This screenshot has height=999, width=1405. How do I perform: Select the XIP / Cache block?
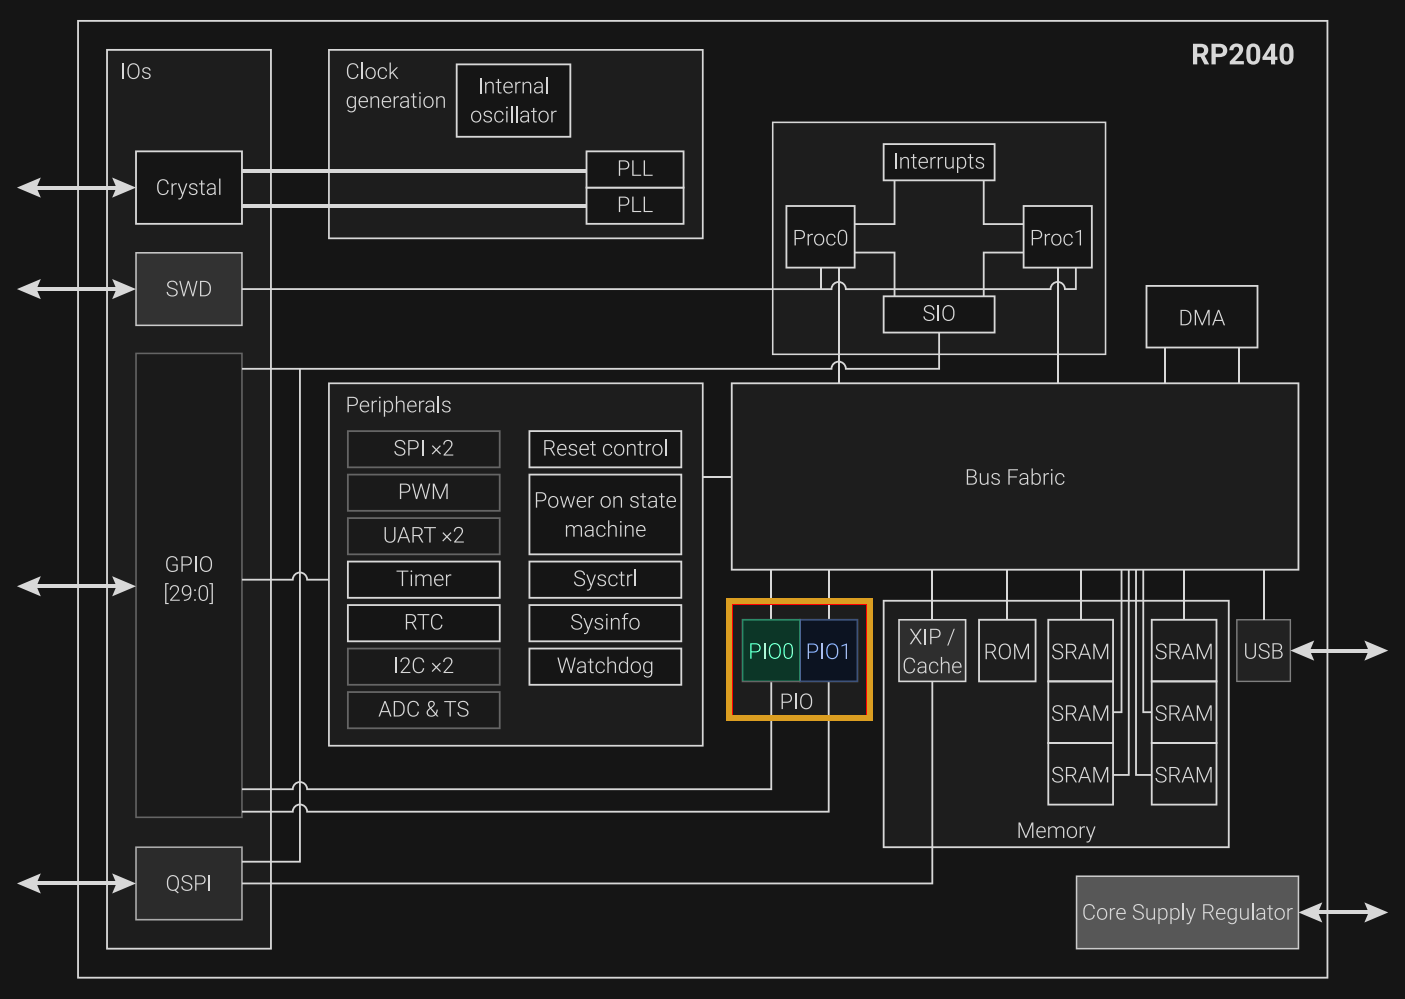[x=932, y=651]
